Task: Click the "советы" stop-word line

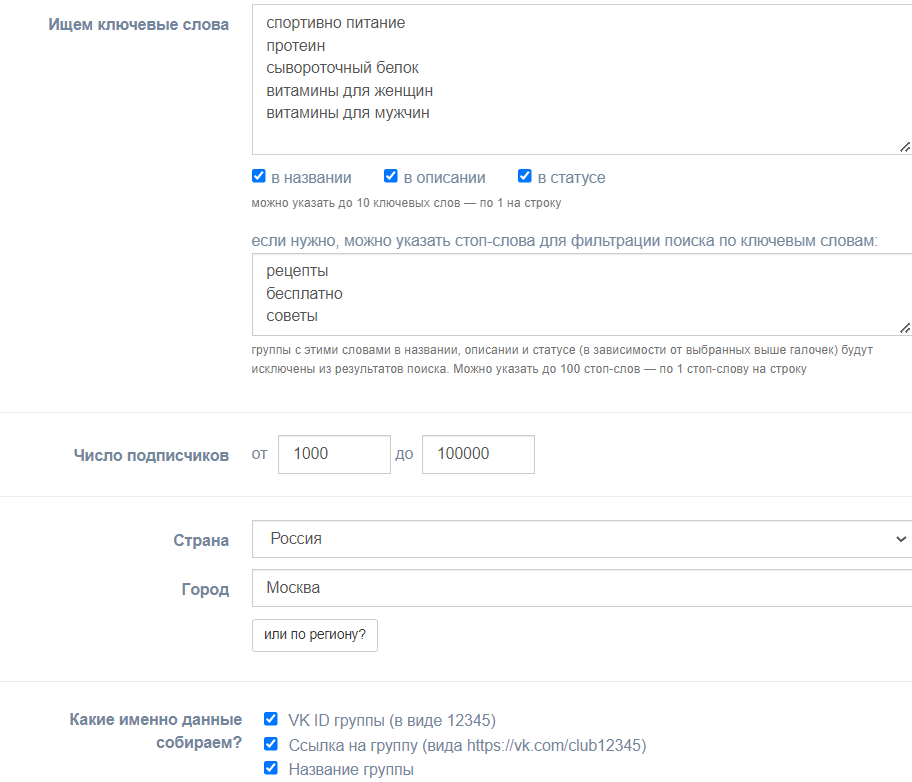Action: tap(292, 316)
